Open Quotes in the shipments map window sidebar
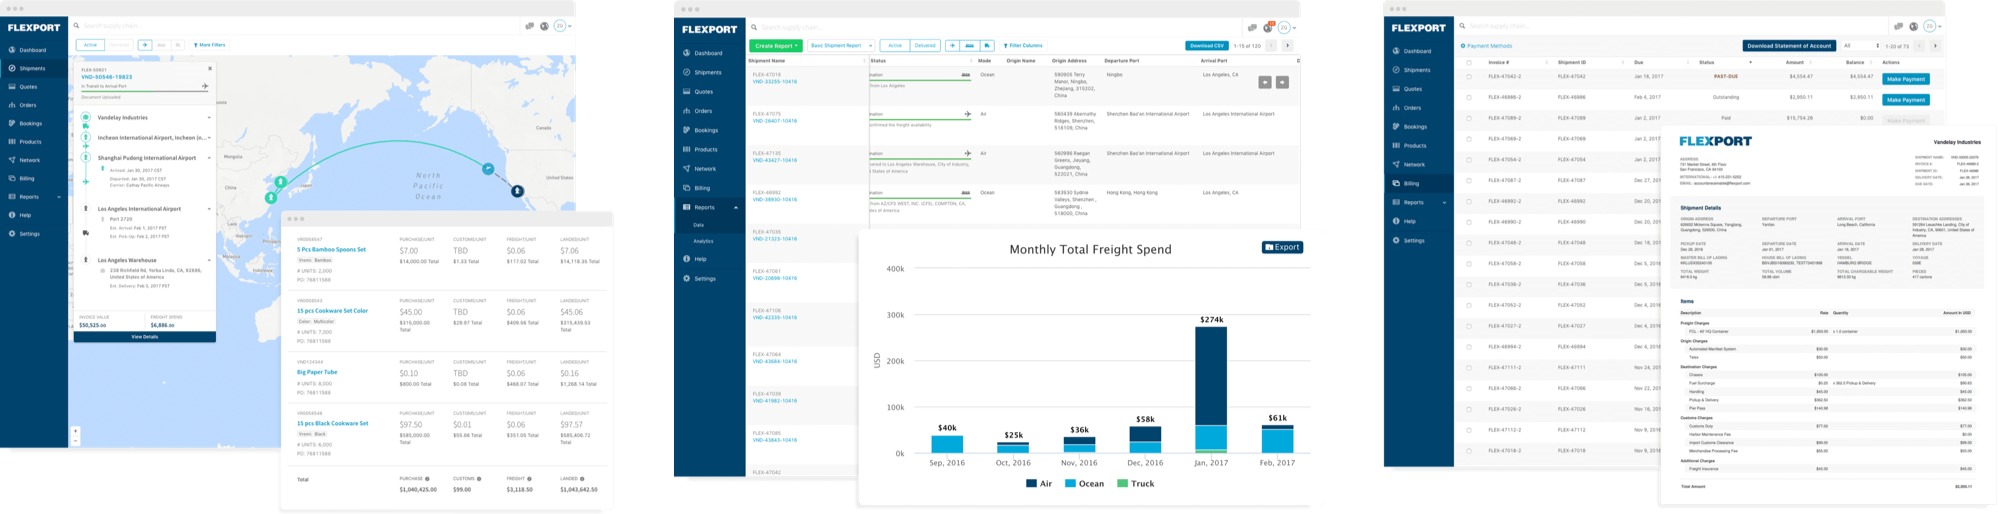 (x=28, y=87)
